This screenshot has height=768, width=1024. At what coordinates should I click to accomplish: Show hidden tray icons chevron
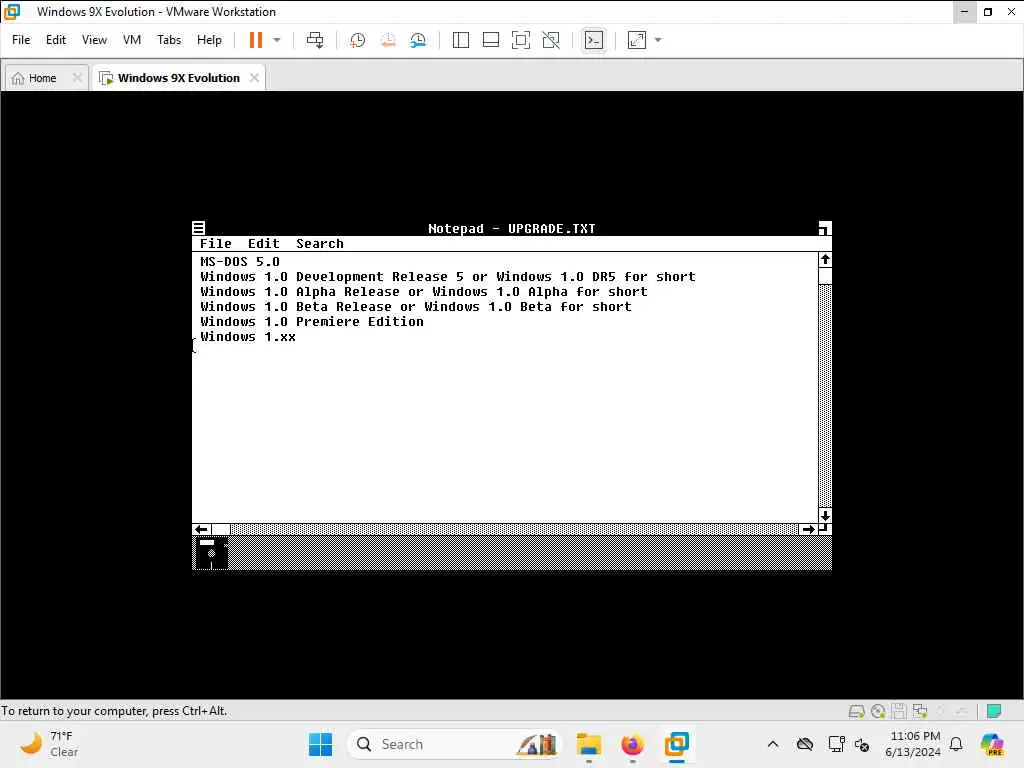tap(773, 744)
